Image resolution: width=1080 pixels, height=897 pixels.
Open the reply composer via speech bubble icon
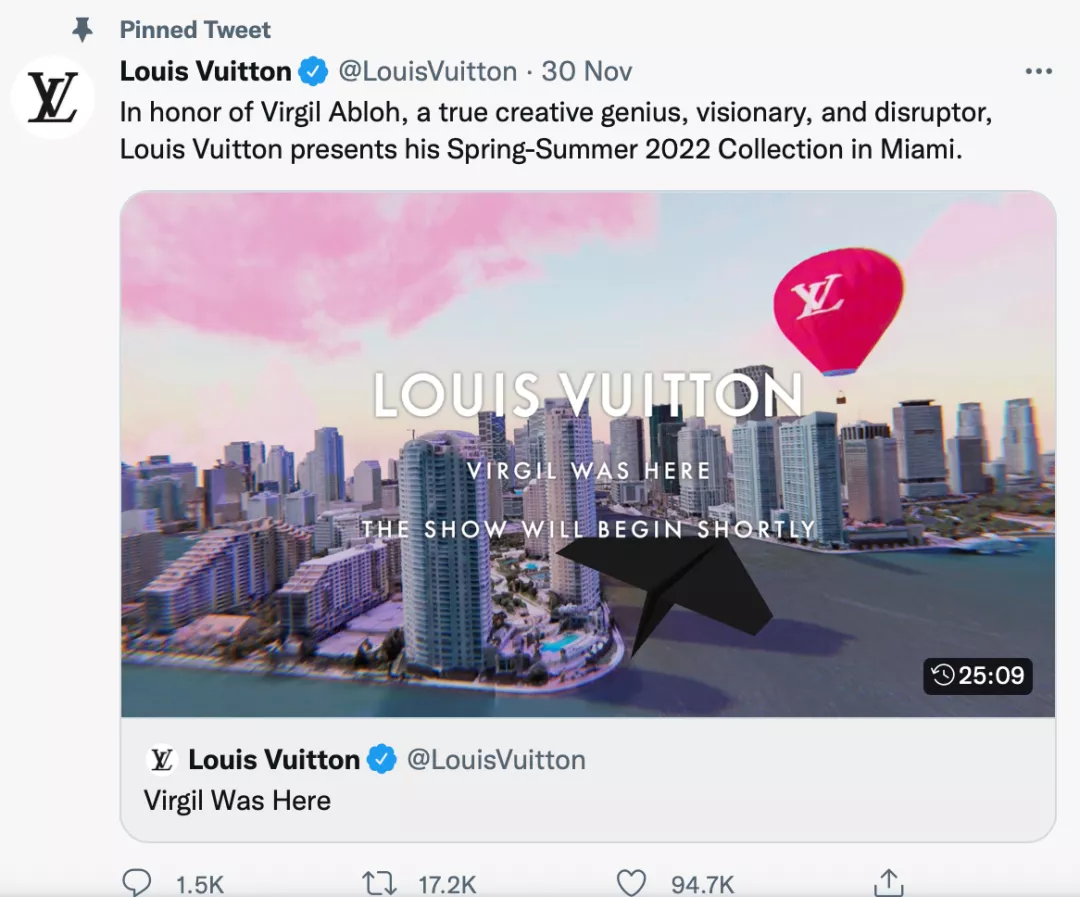click(137, 881)
